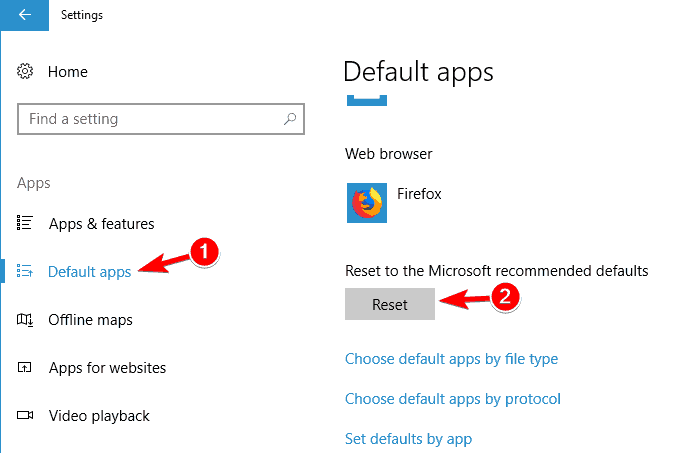Click the Default apps sidebar icon
The height and width of the screenshot is (453, 687).
coord(25,271)
